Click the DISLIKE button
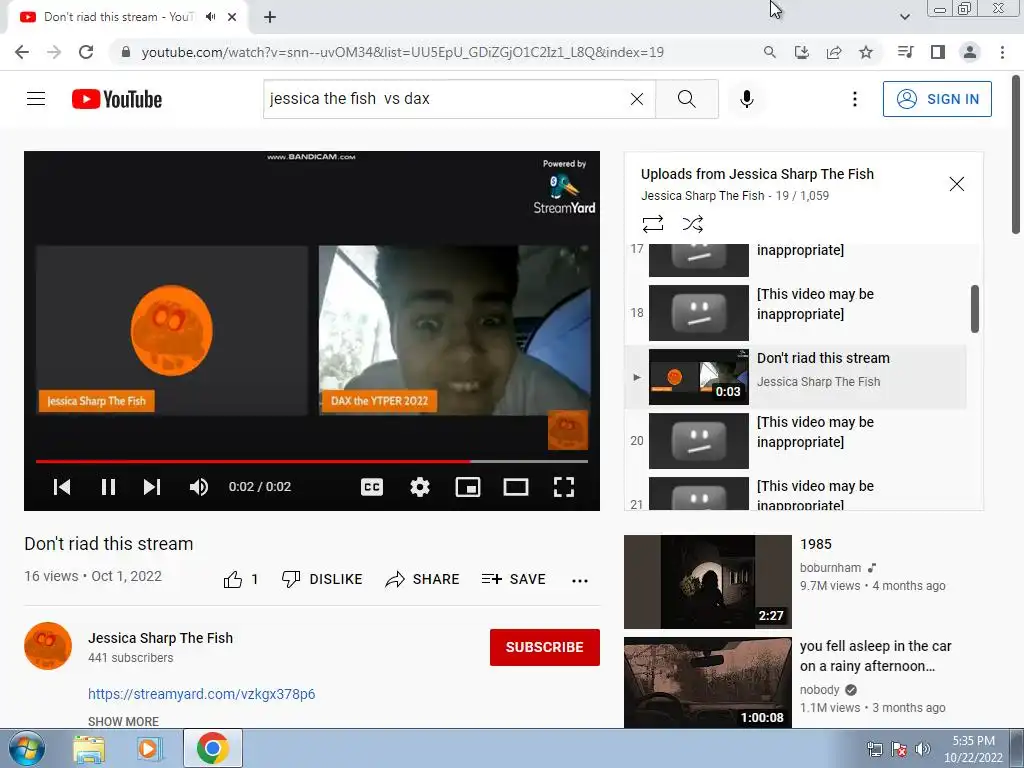Viewport: 1024px width, 768px height. point(322,579)
